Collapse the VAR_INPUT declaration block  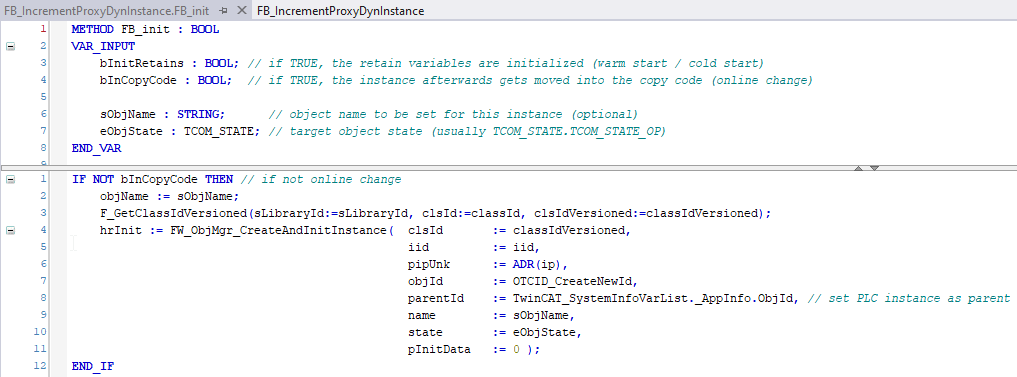[10, 46]
